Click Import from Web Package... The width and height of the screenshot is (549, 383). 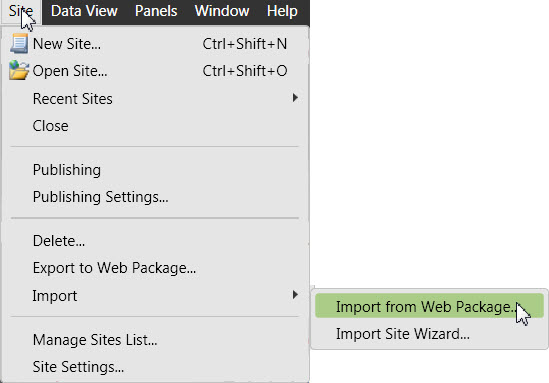(429, 306)
